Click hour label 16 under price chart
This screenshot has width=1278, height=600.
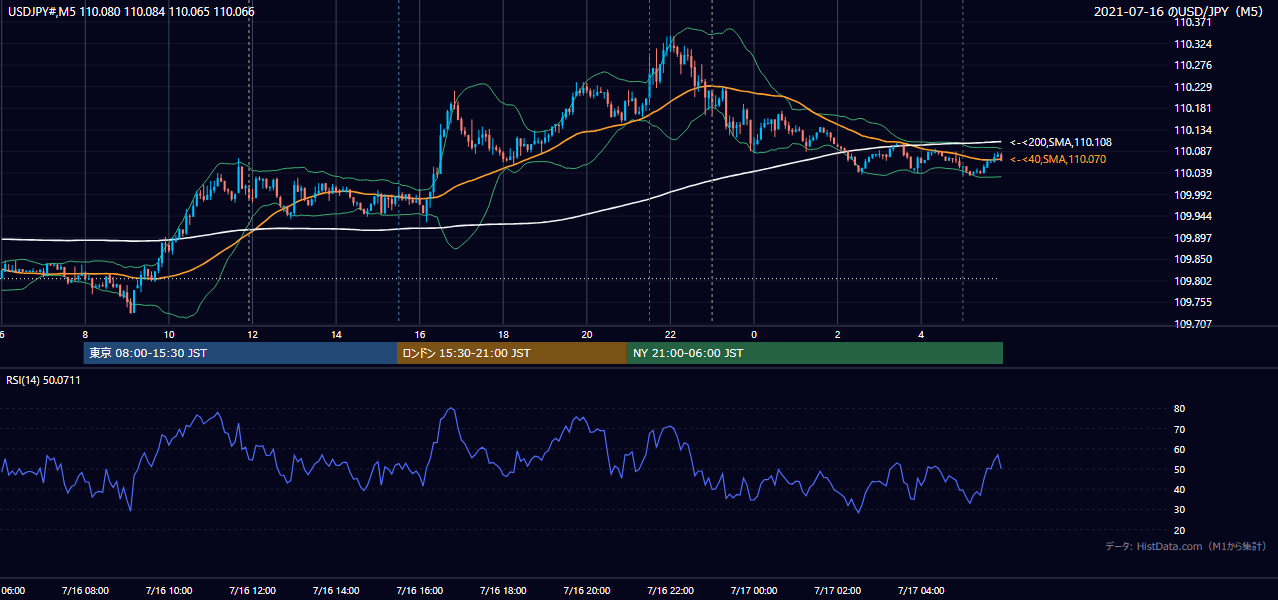(420, 335)
